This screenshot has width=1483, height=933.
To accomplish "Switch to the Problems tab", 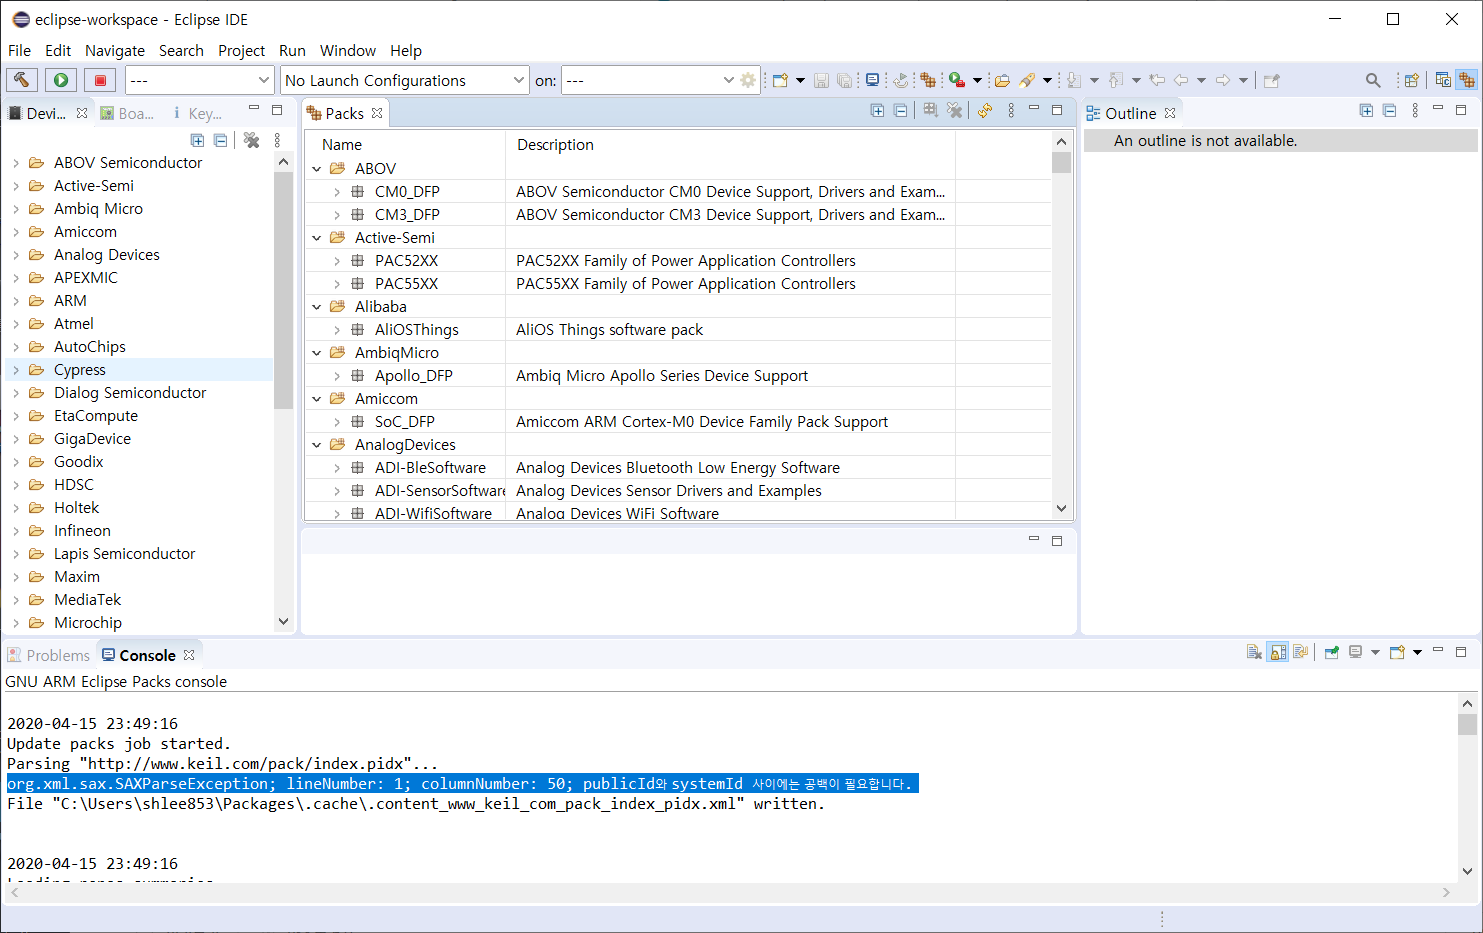I will point(48,655).
